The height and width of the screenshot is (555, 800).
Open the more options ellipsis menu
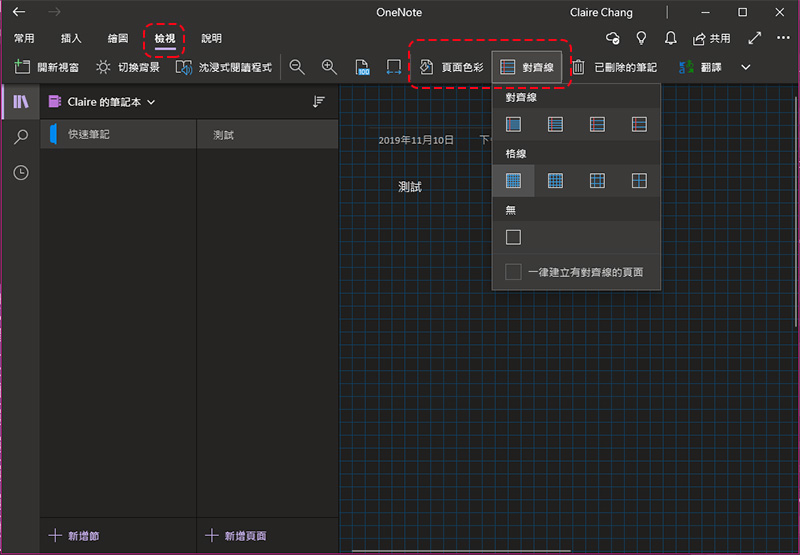pos(783,38)
